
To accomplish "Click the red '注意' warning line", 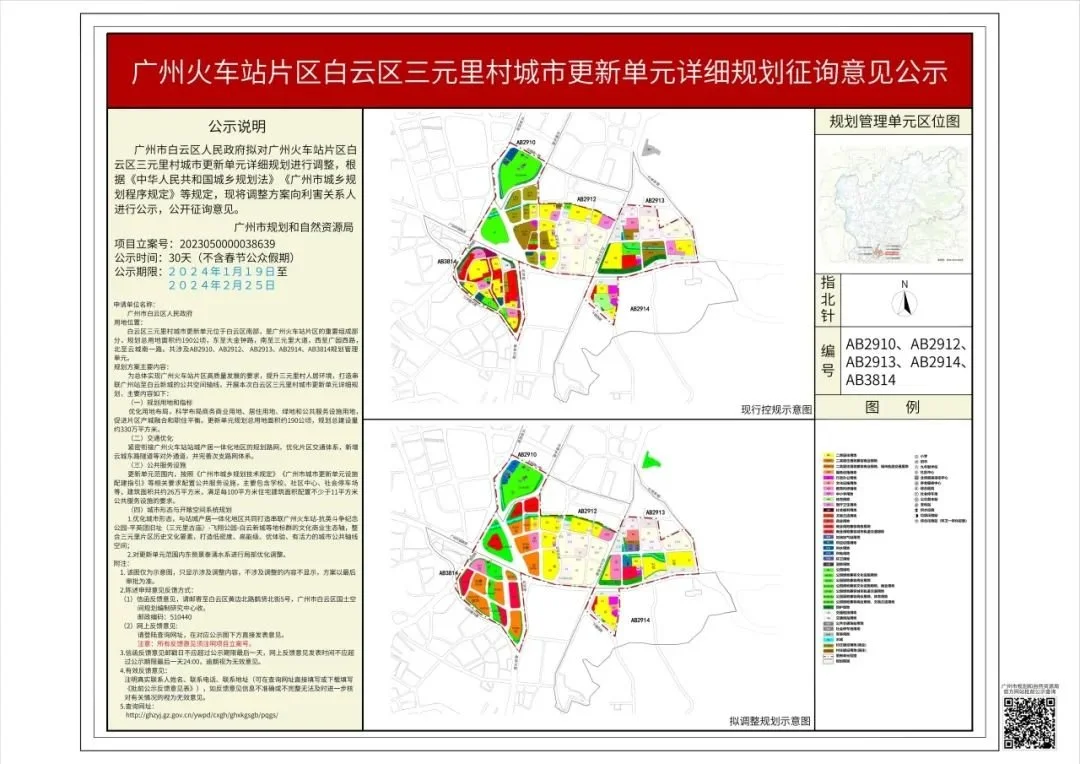I will [195, 643].
